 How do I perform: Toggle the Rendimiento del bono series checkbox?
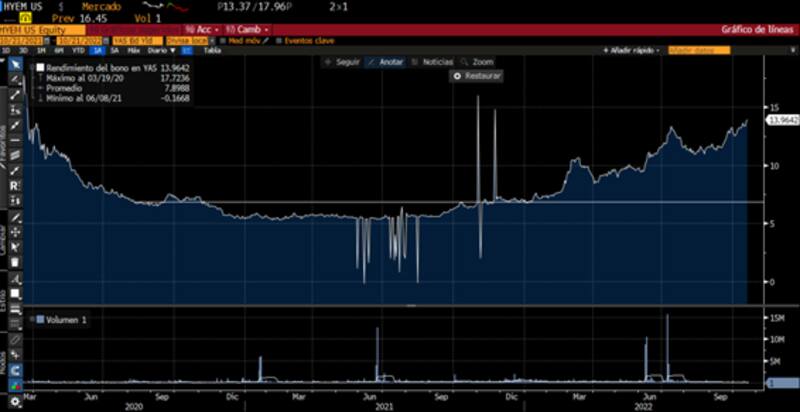click(40, 68)
